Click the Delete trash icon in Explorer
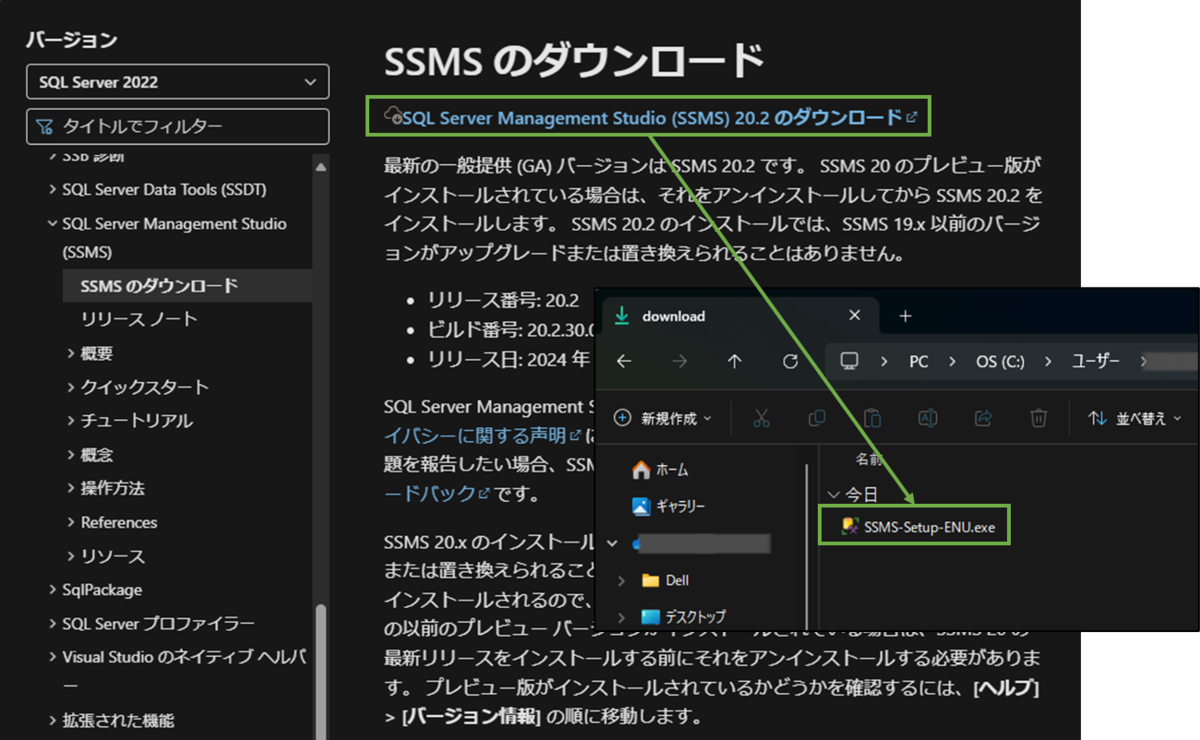 [x=1038, y=418]
